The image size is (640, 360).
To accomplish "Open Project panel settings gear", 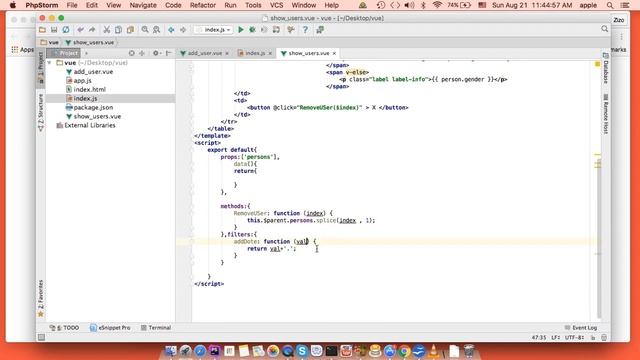I will pyautogui.click(x=156, y=53).
